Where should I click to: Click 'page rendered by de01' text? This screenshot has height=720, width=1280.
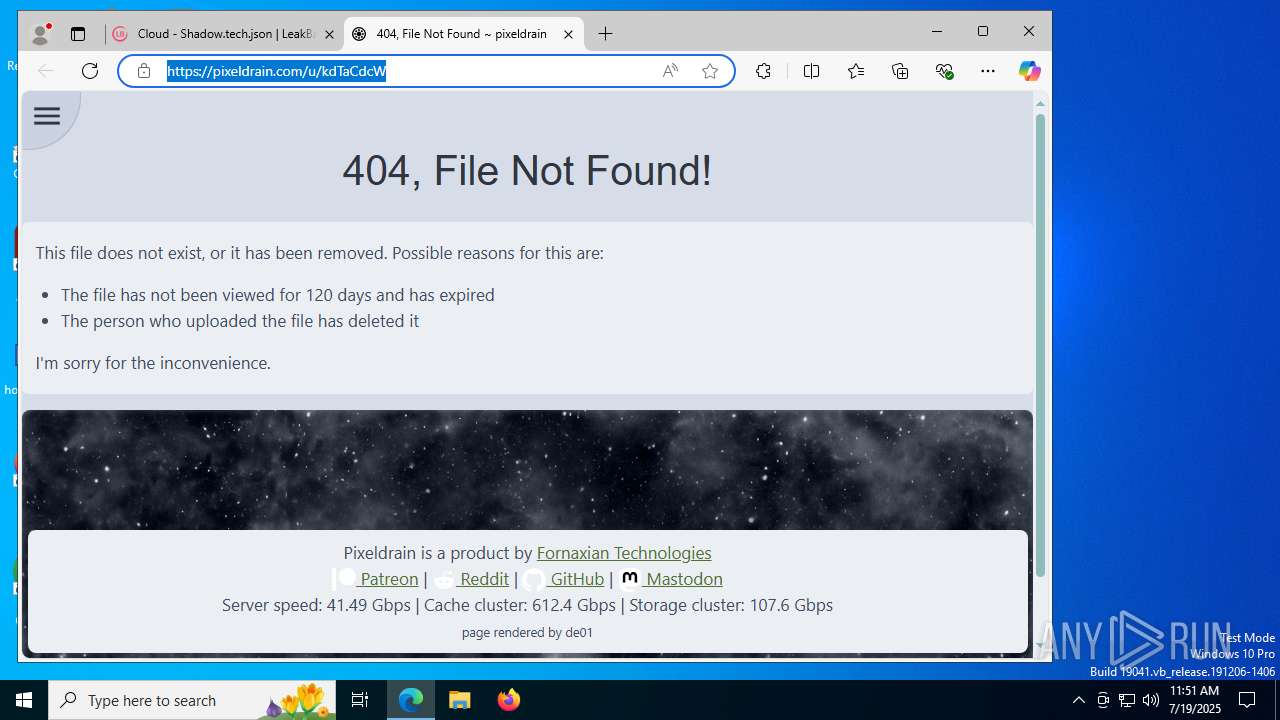point(527,632)
